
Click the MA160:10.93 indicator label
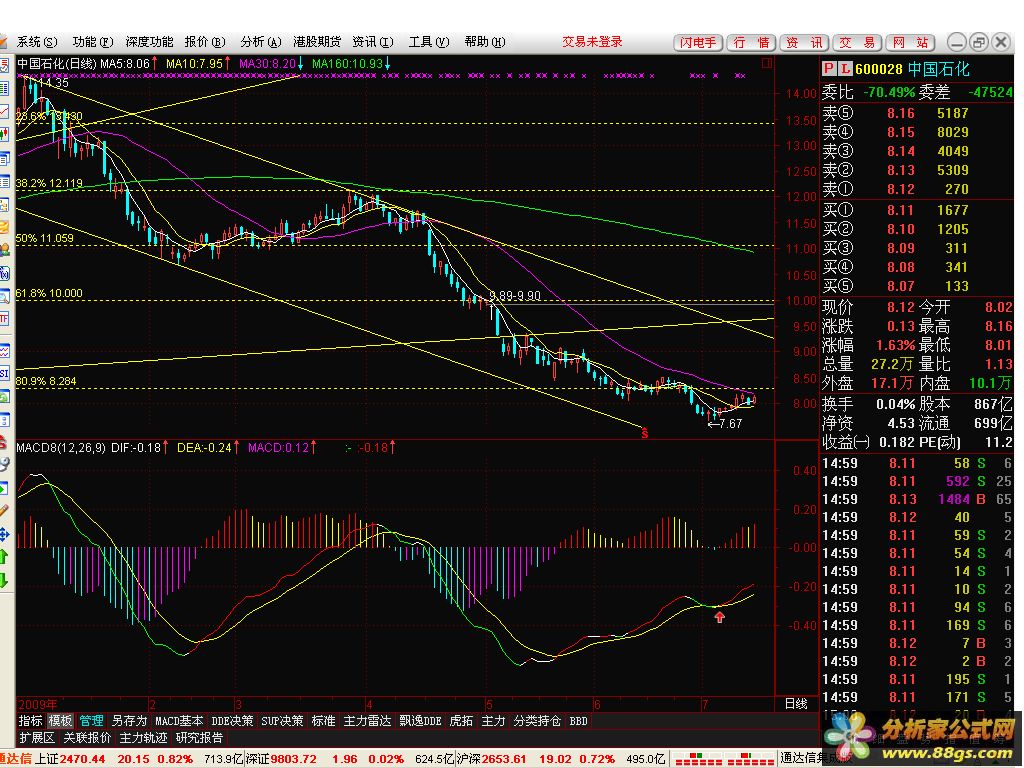coord(347,63)
